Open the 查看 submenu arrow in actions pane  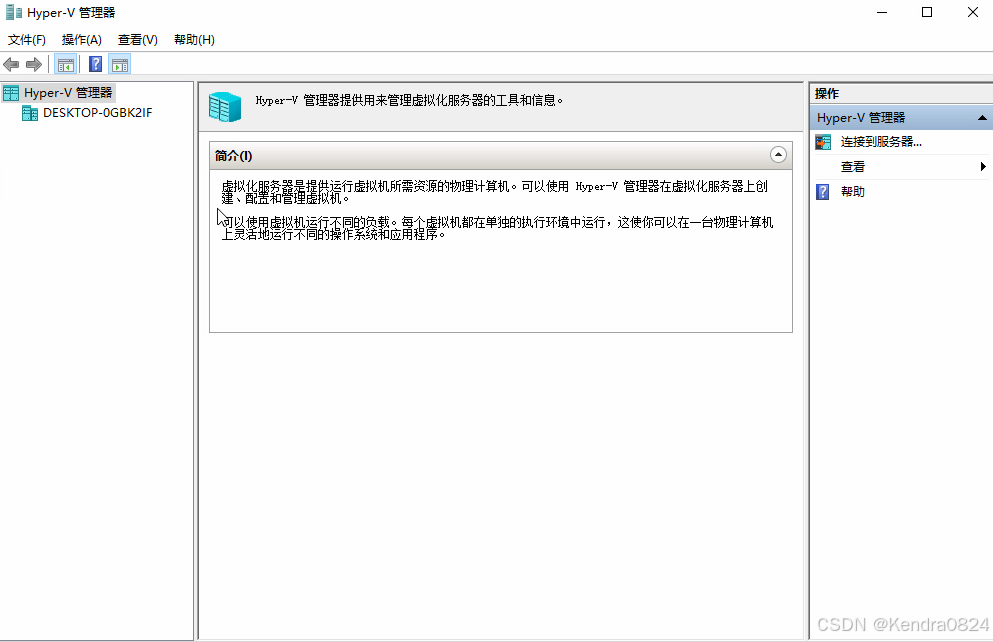point(981,166)
